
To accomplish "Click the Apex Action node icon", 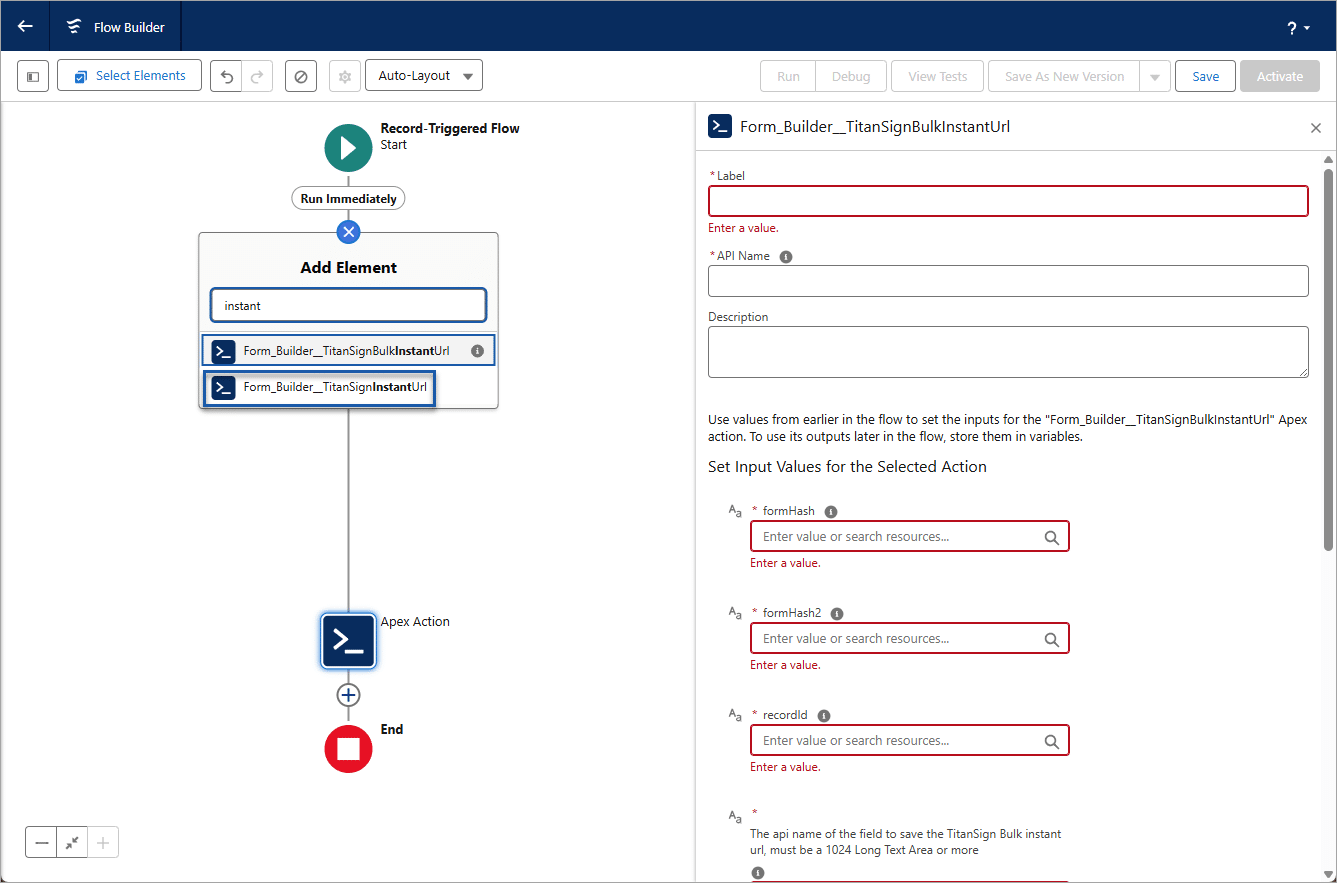I will point(348,641).
